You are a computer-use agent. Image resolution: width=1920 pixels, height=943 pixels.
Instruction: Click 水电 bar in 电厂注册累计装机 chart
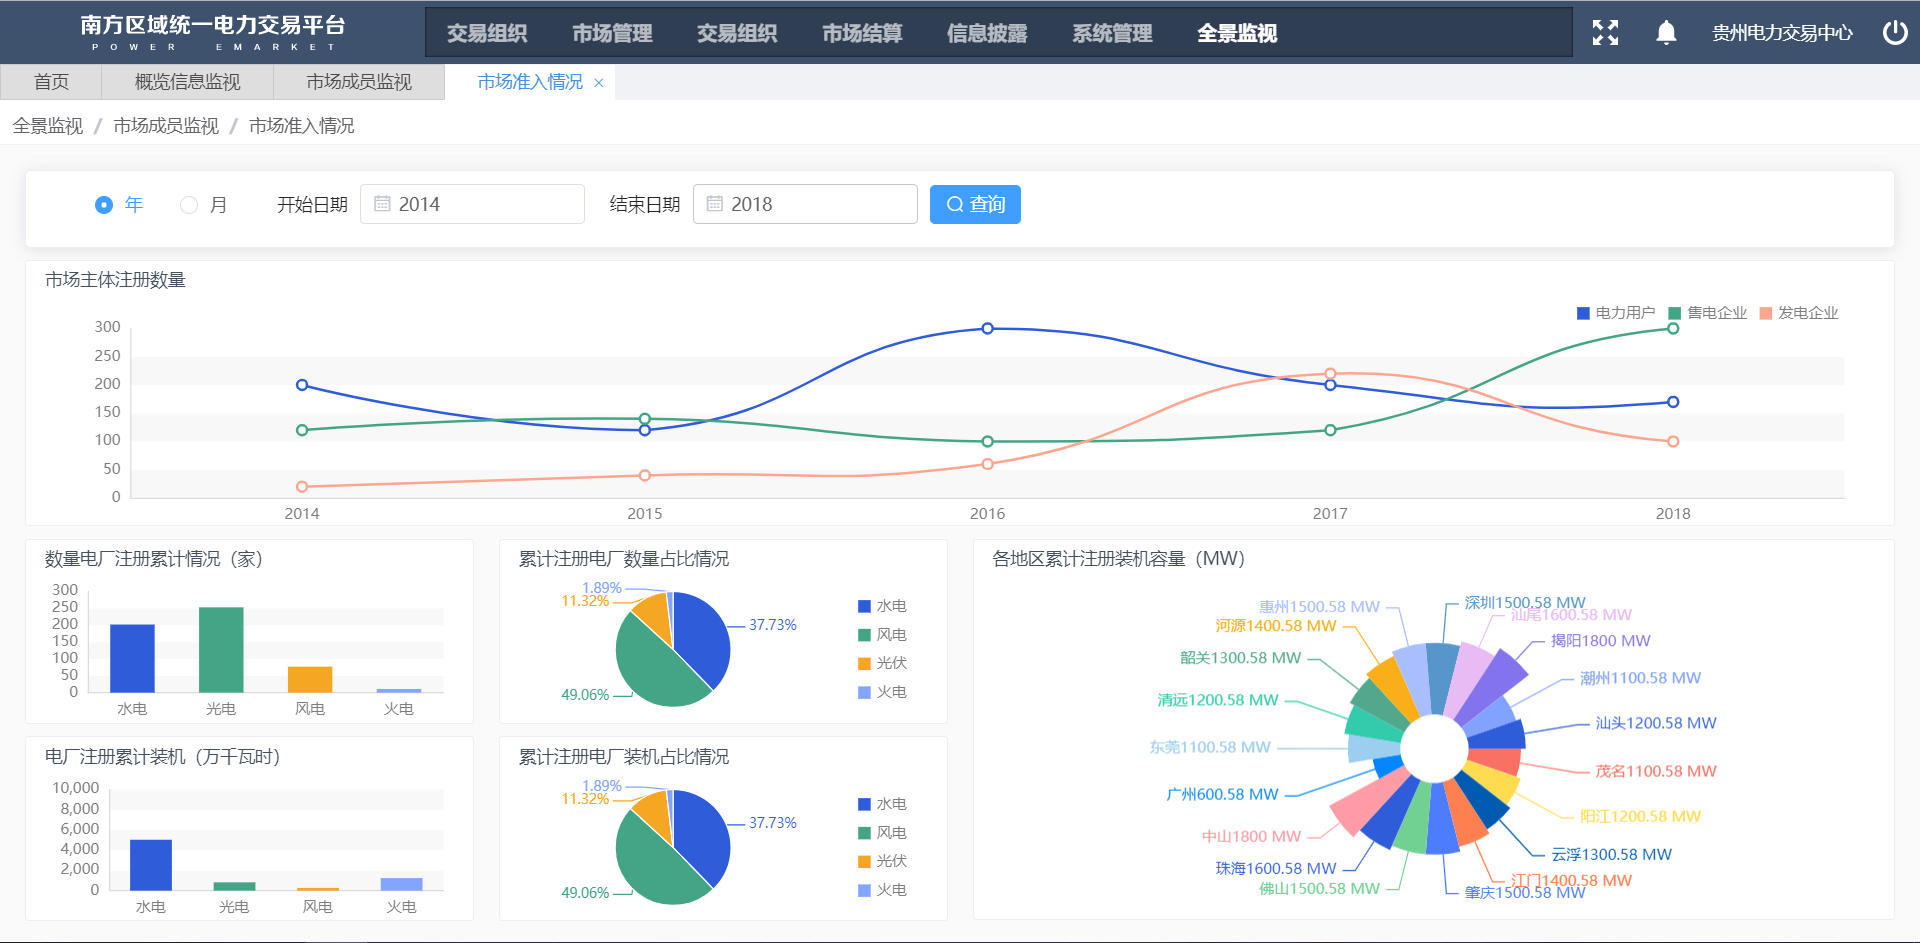click(x=151, y=865)
